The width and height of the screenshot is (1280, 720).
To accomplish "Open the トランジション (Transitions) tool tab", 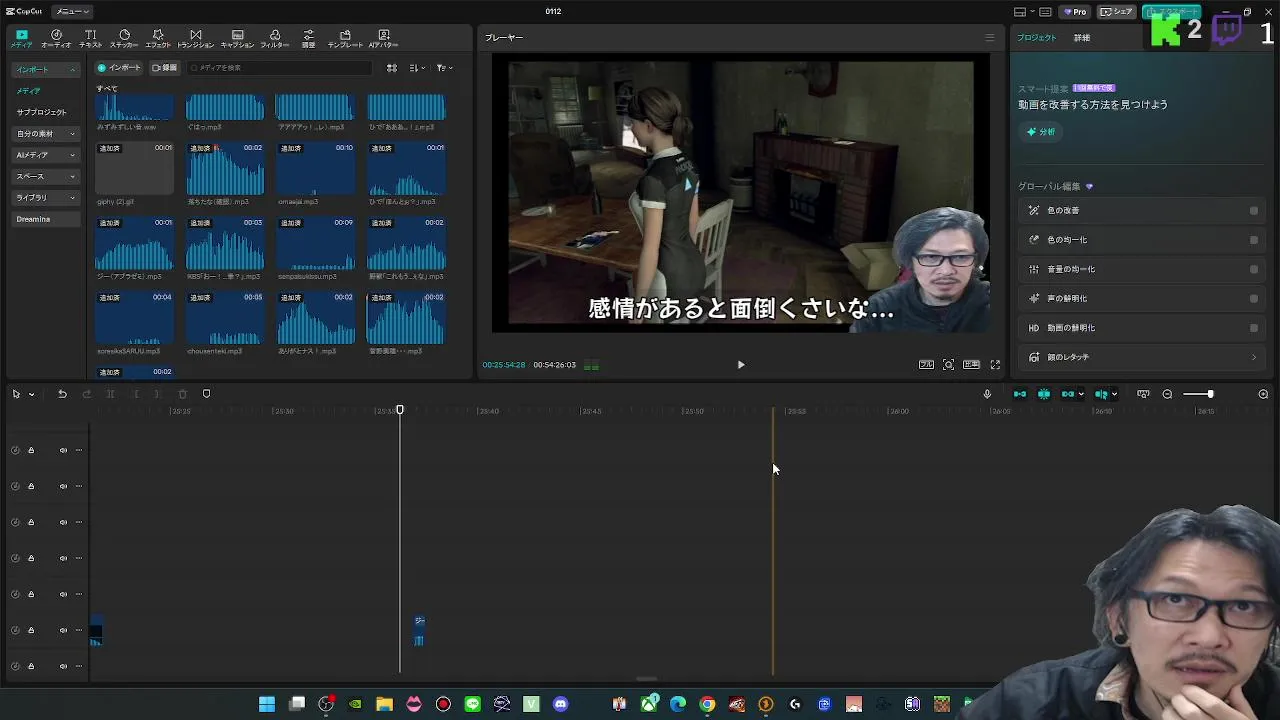I will [195, 39].
